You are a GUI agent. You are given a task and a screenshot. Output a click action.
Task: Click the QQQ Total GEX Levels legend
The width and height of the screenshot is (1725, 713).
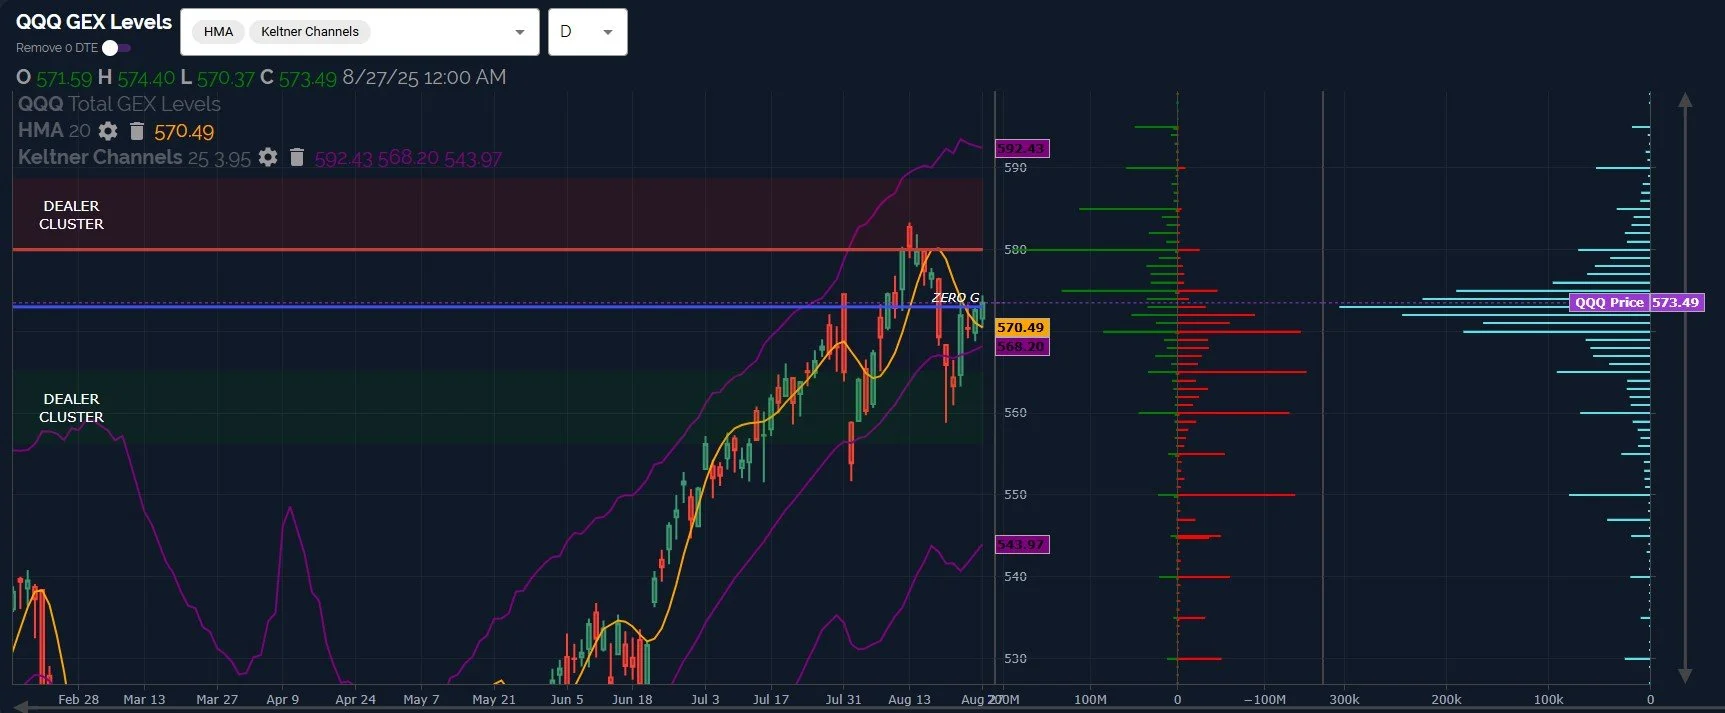pyautogui.click(x=119, y=104)
